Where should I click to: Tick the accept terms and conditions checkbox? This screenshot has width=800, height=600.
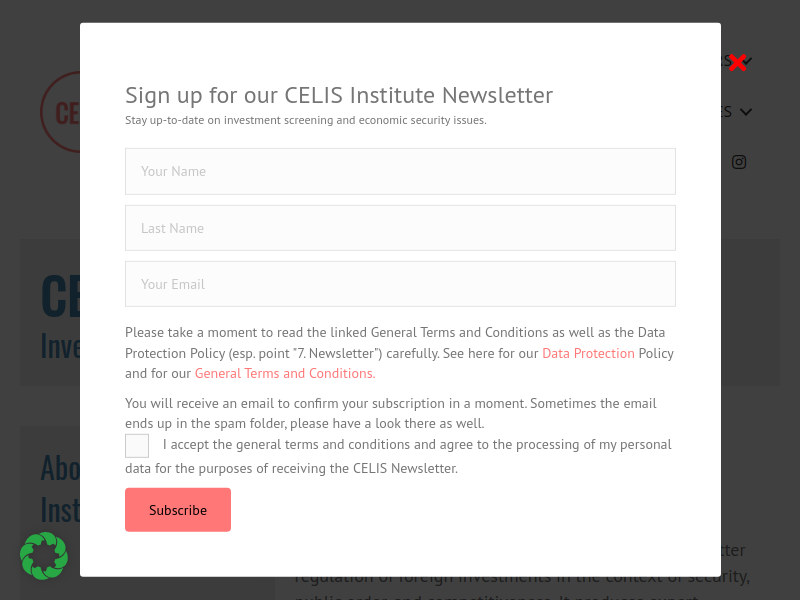click(137, 446)
